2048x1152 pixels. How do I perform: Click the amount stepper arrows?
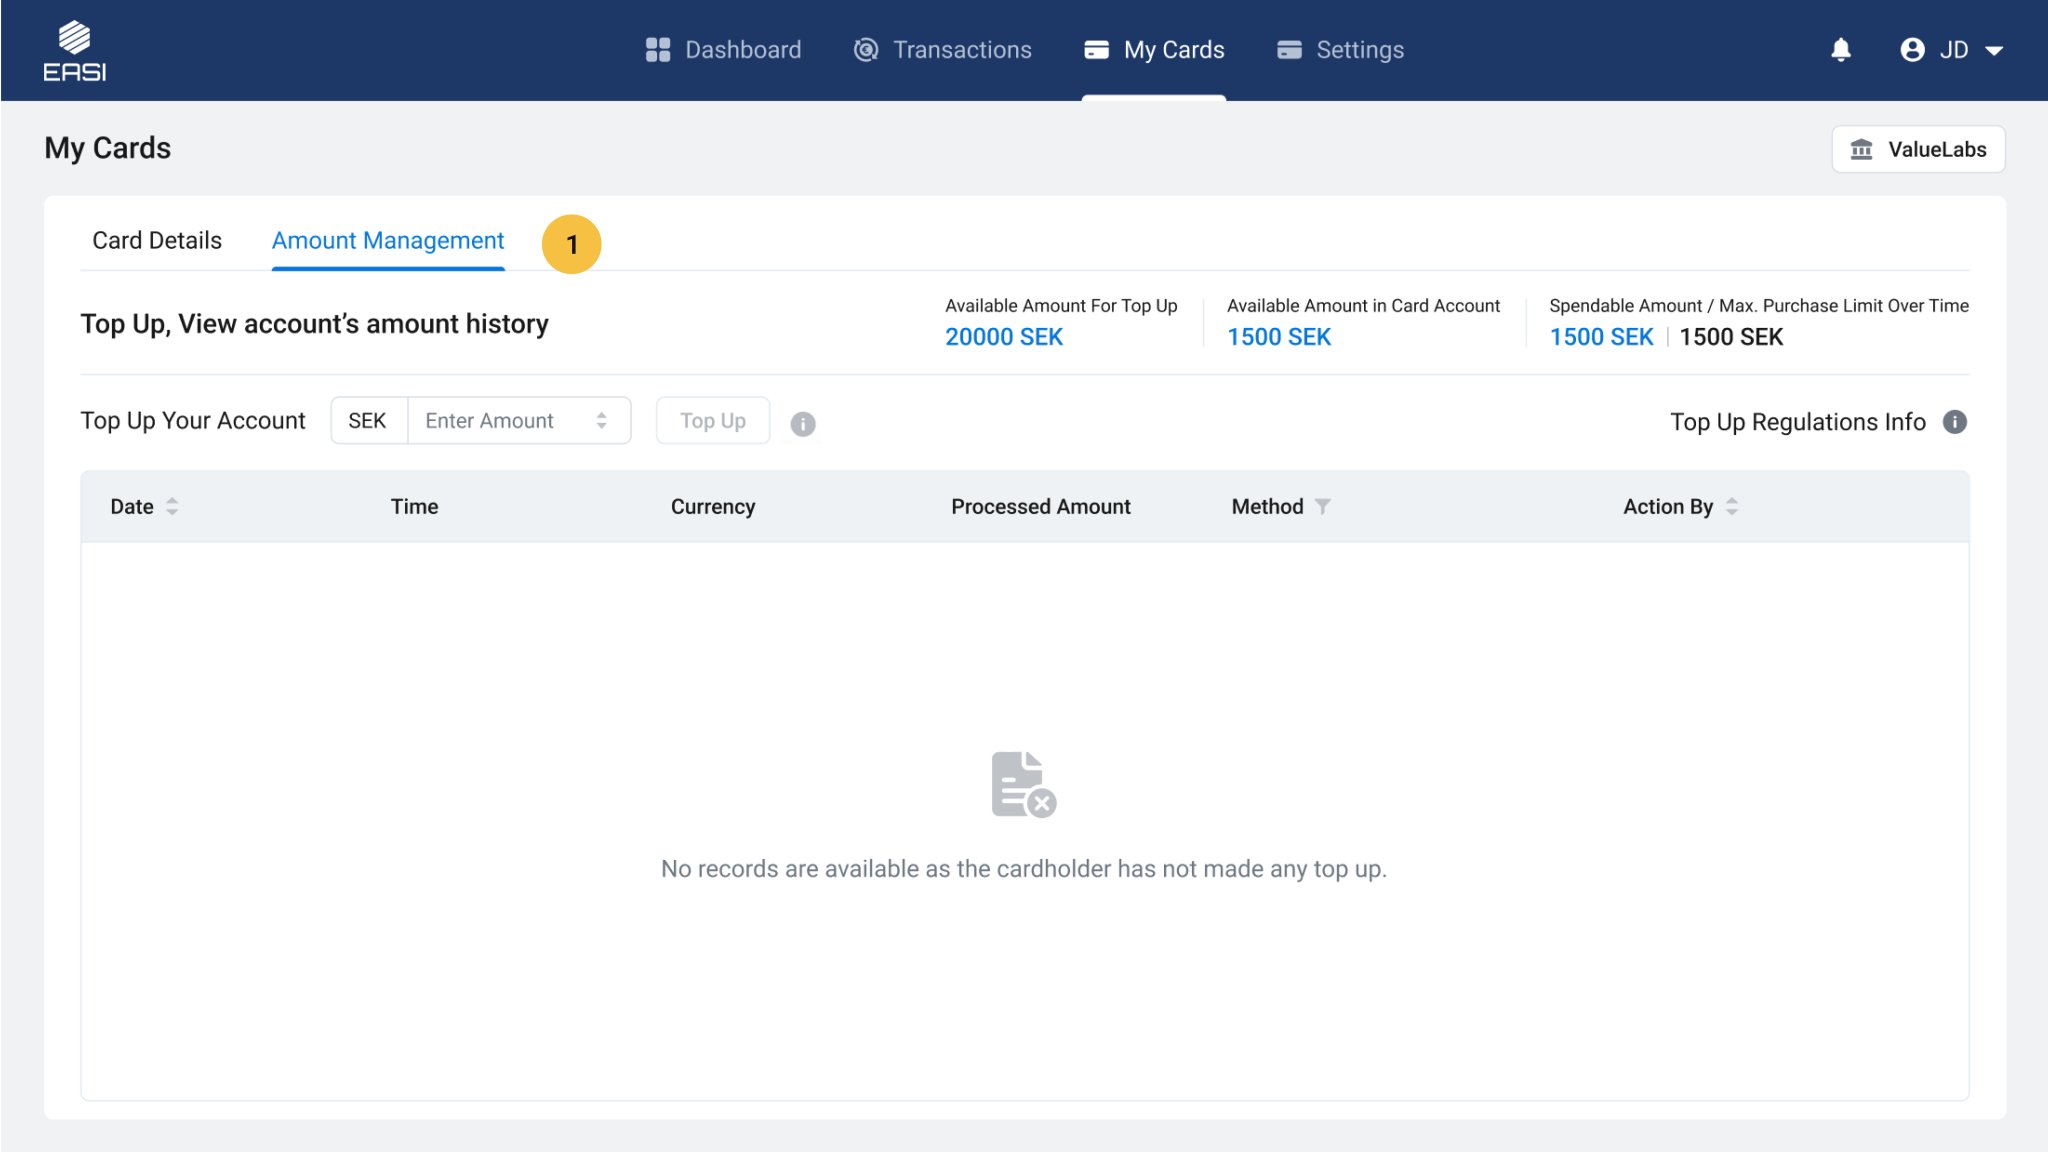point(602,421)
